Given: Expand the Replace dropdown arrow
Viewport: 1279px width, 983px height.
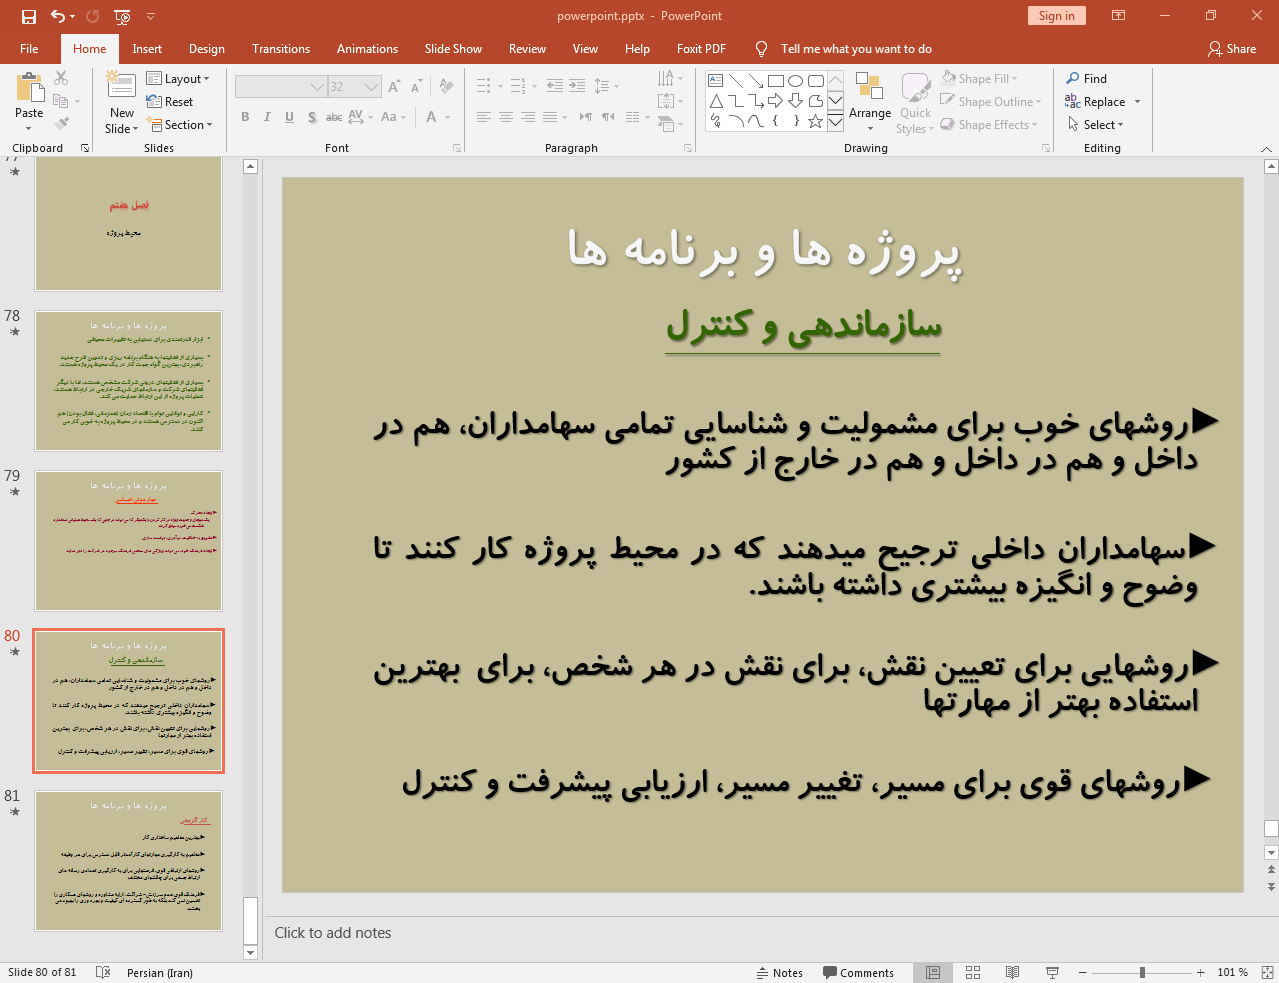Looking at the screenshot, I should (1137, 101).
